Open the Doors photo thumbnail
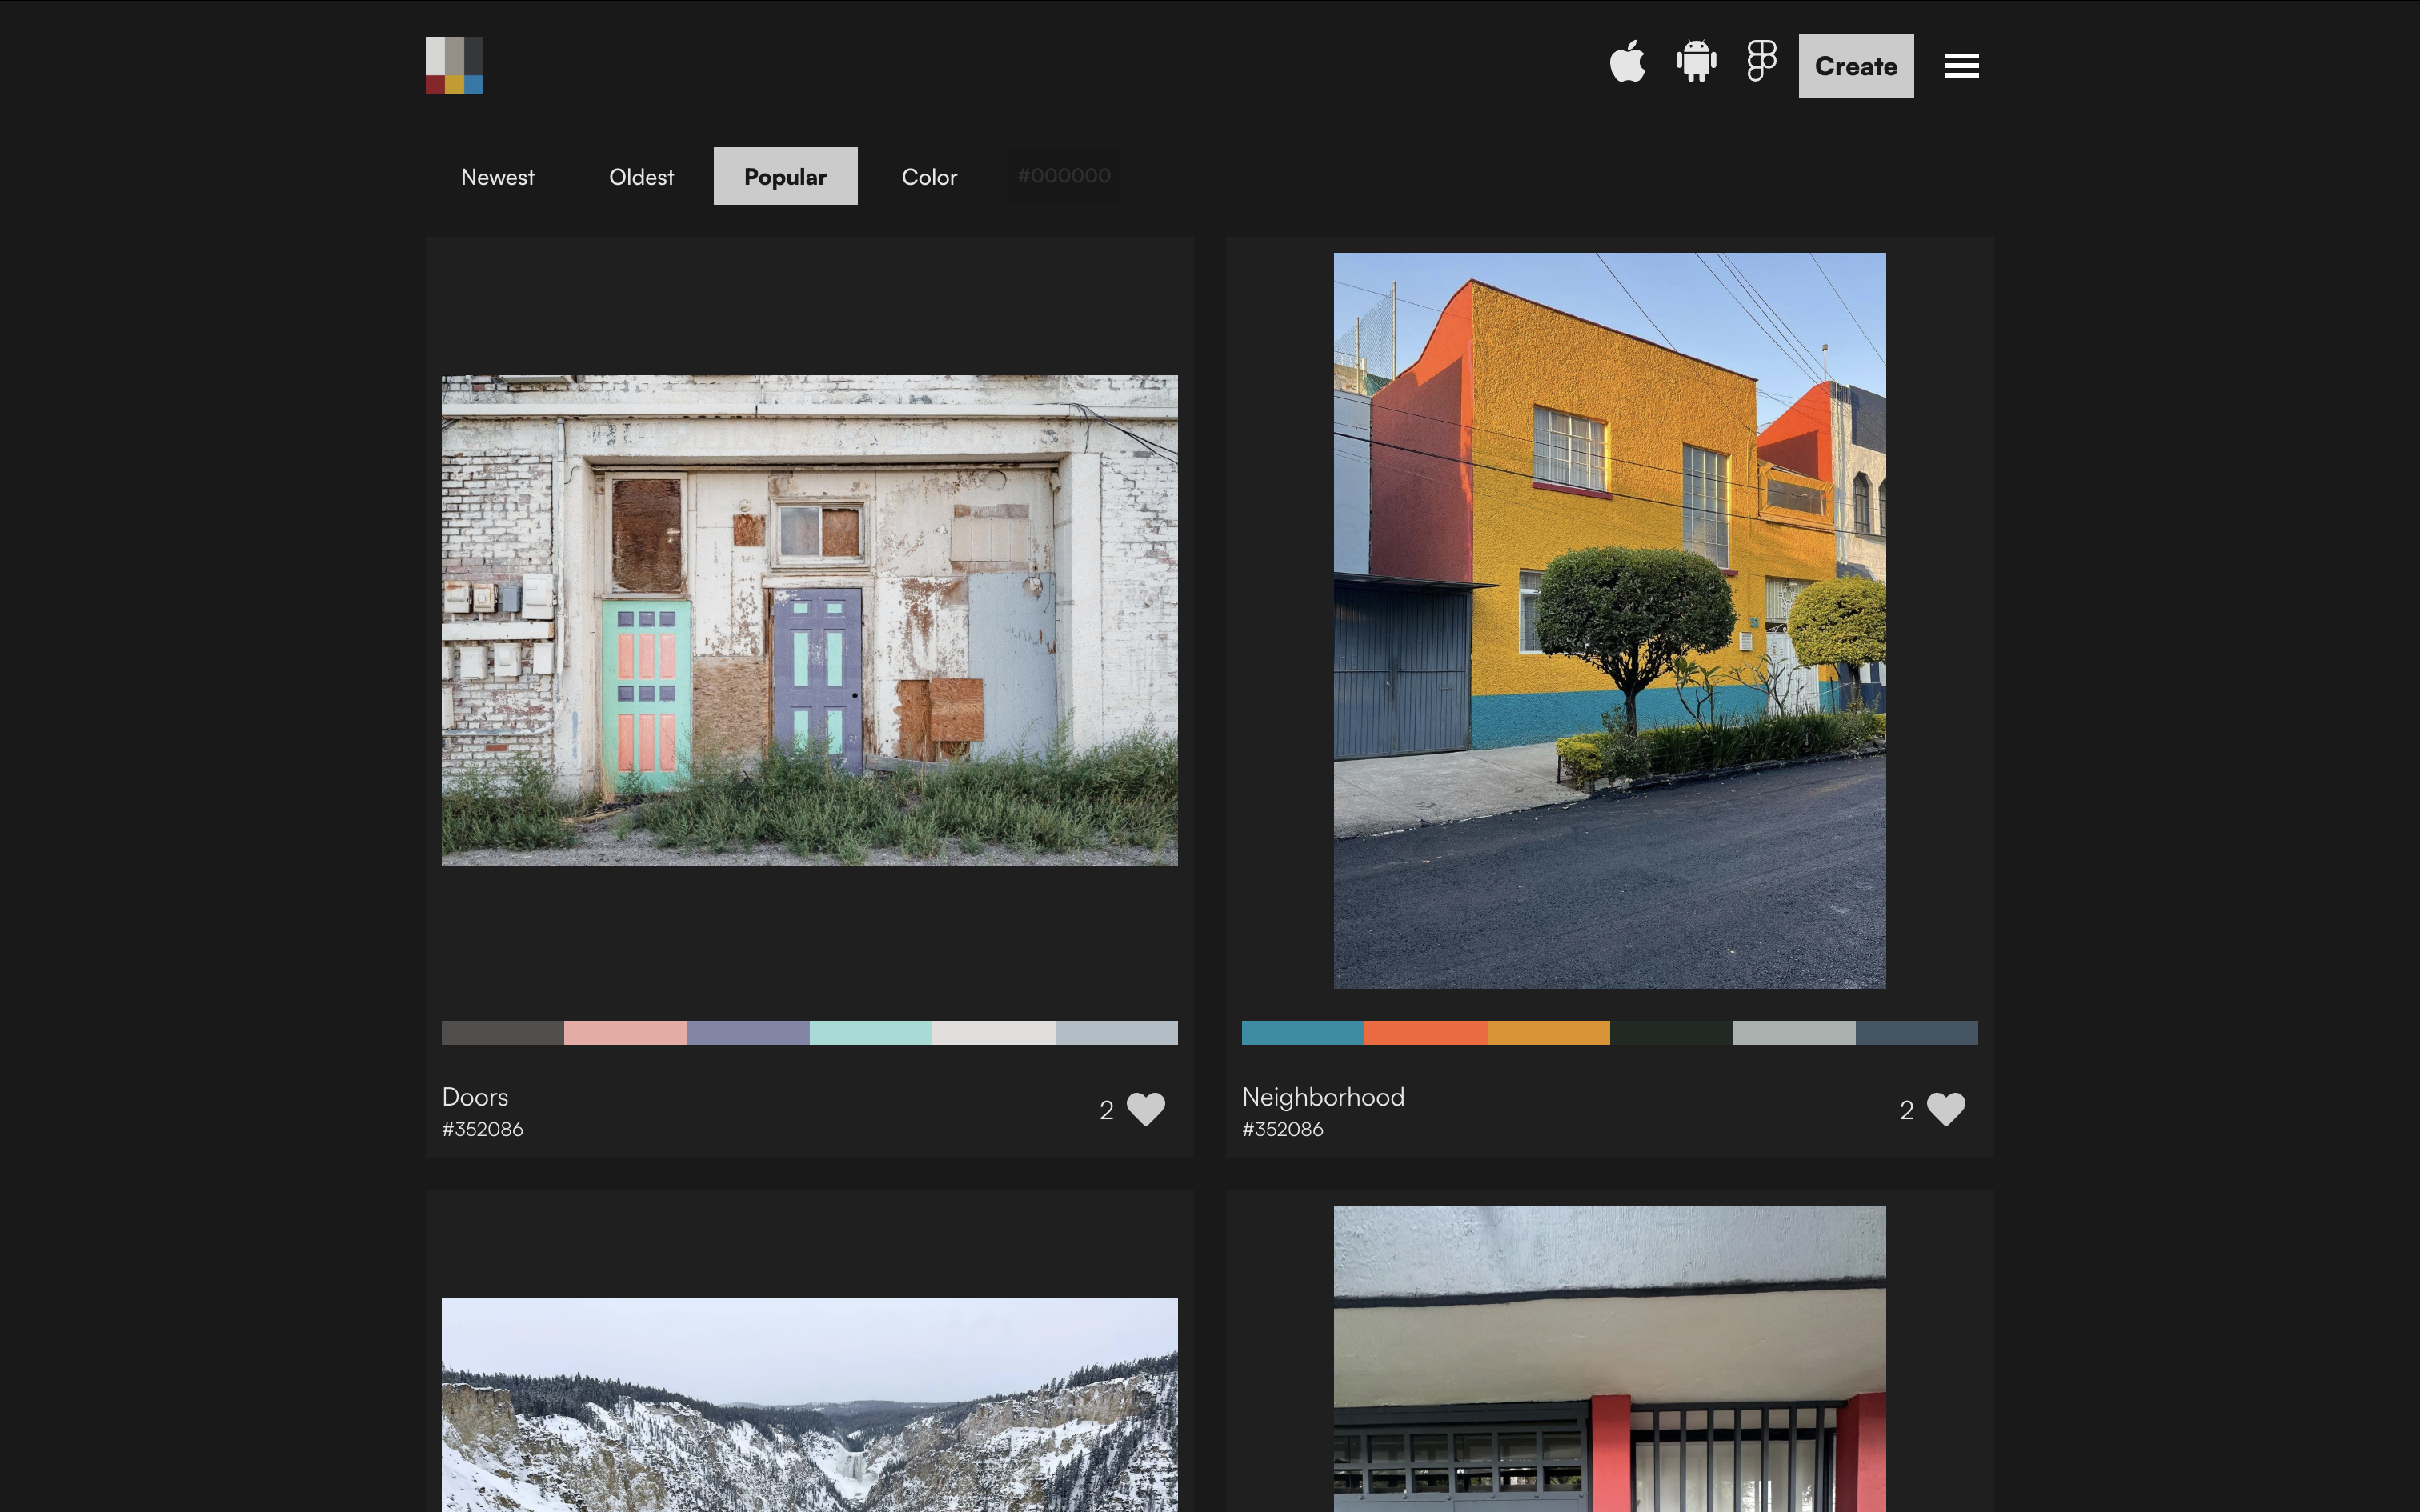The height and width of the screenshot is (1512, 2420). tap(809, 620)
